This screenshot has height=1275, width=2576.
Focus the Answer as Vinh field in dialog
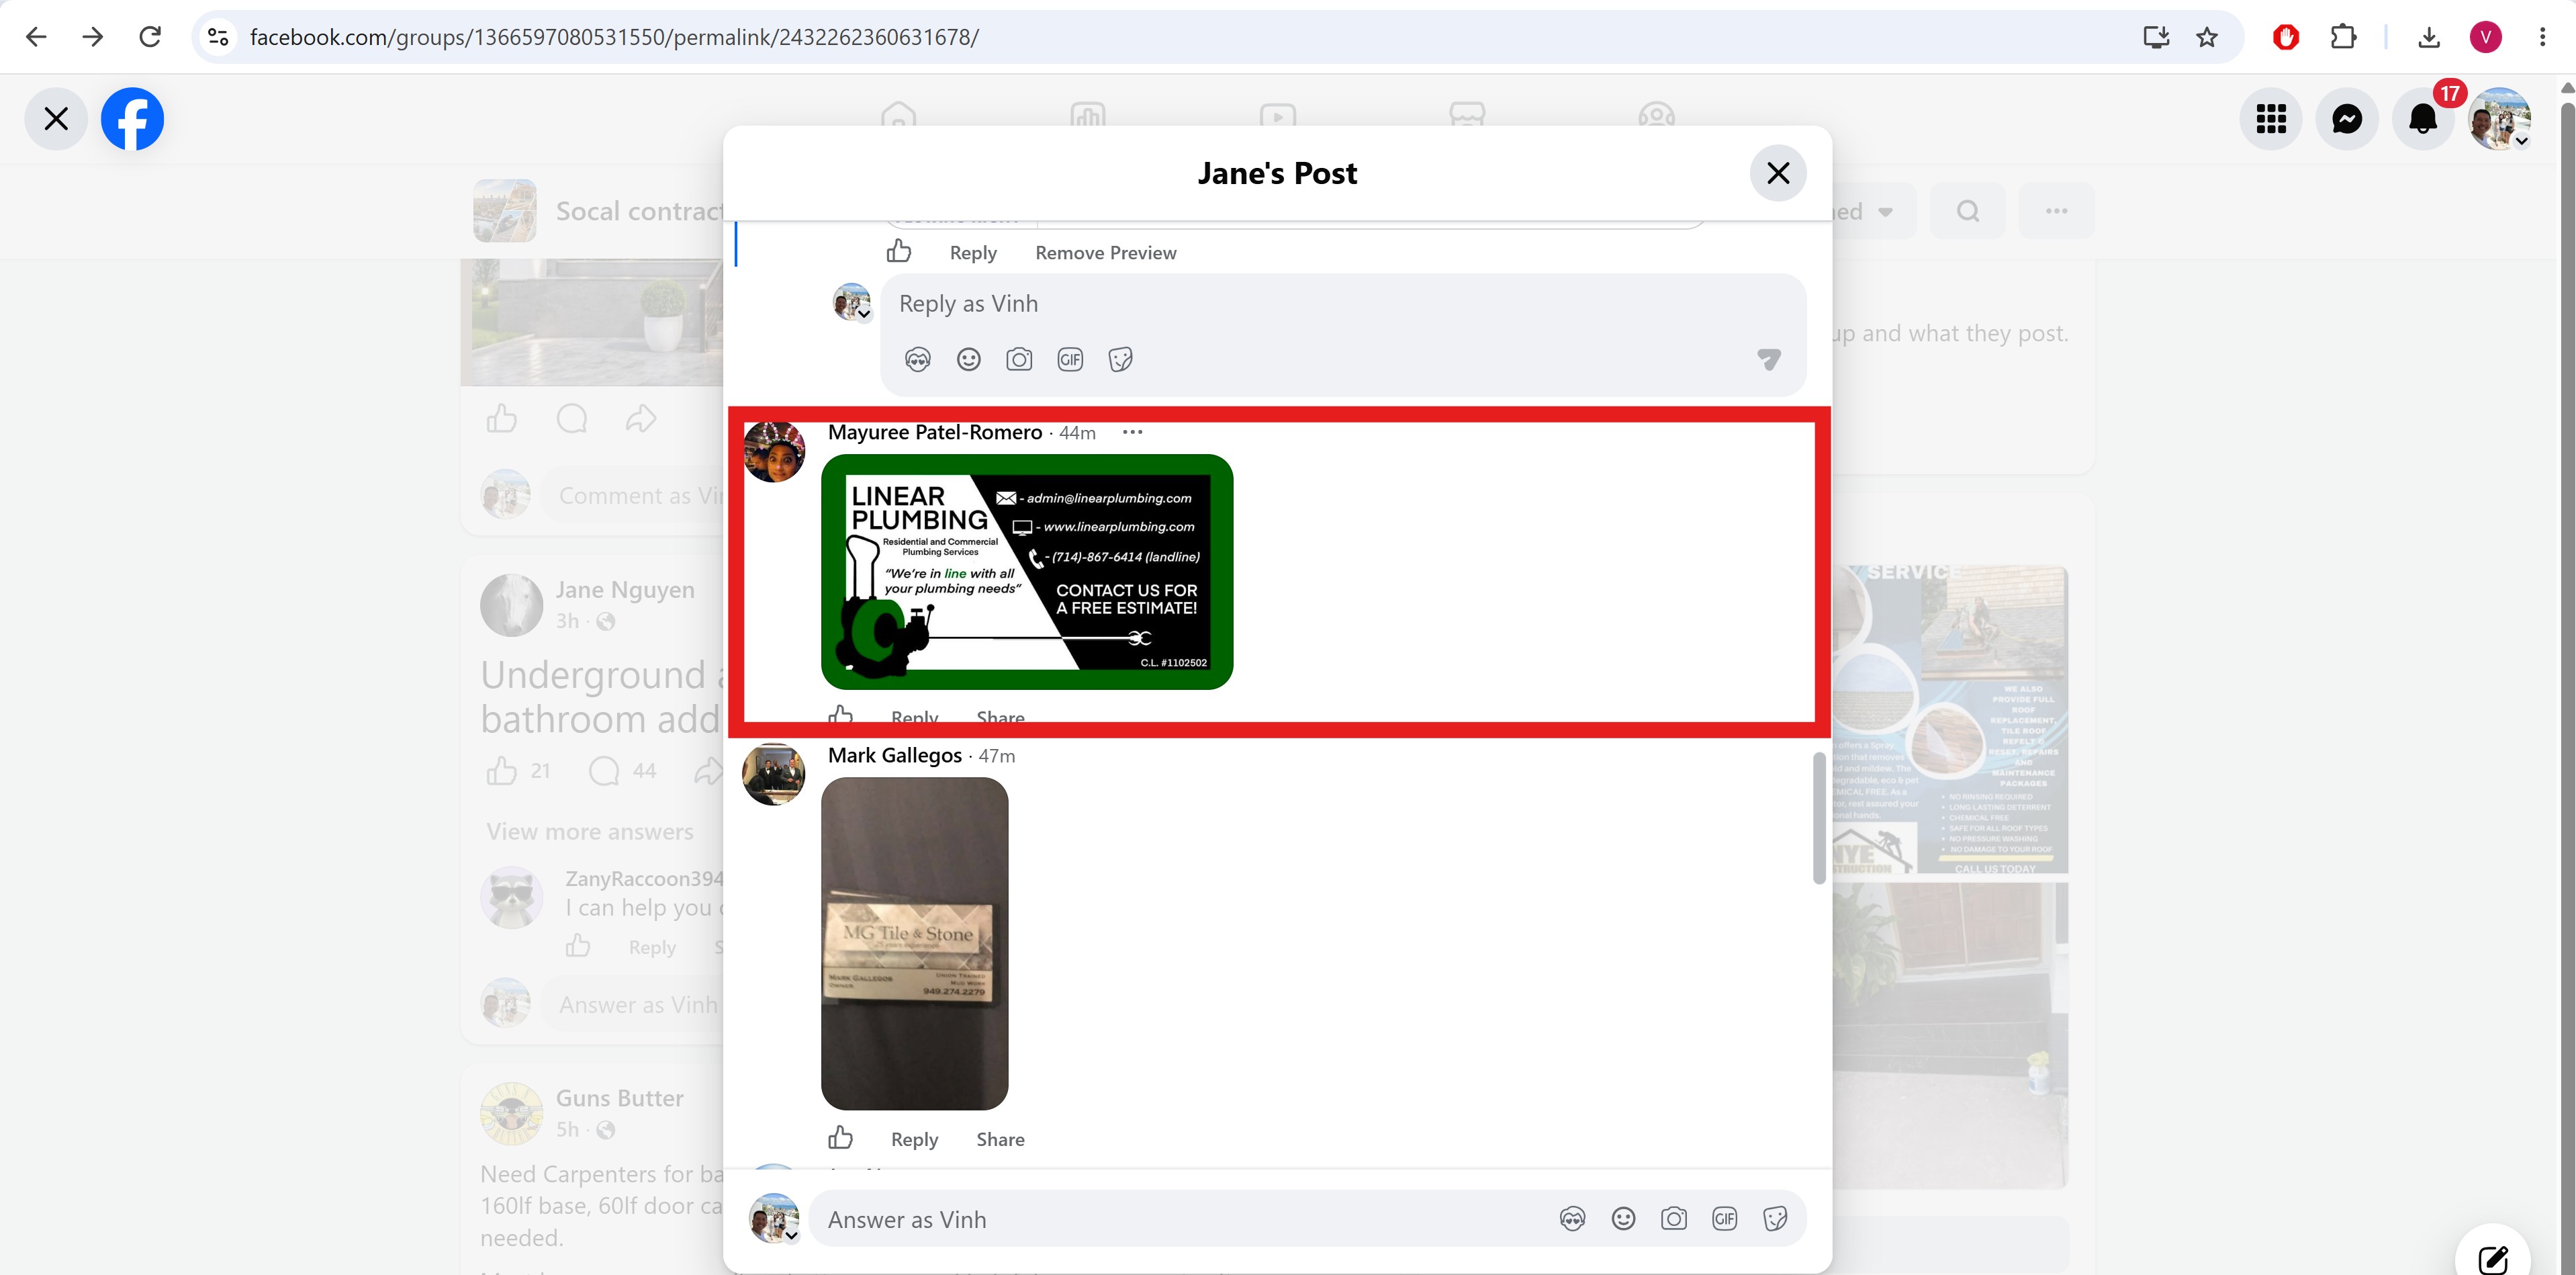pyautogui.click(x=1180, y=1219)
